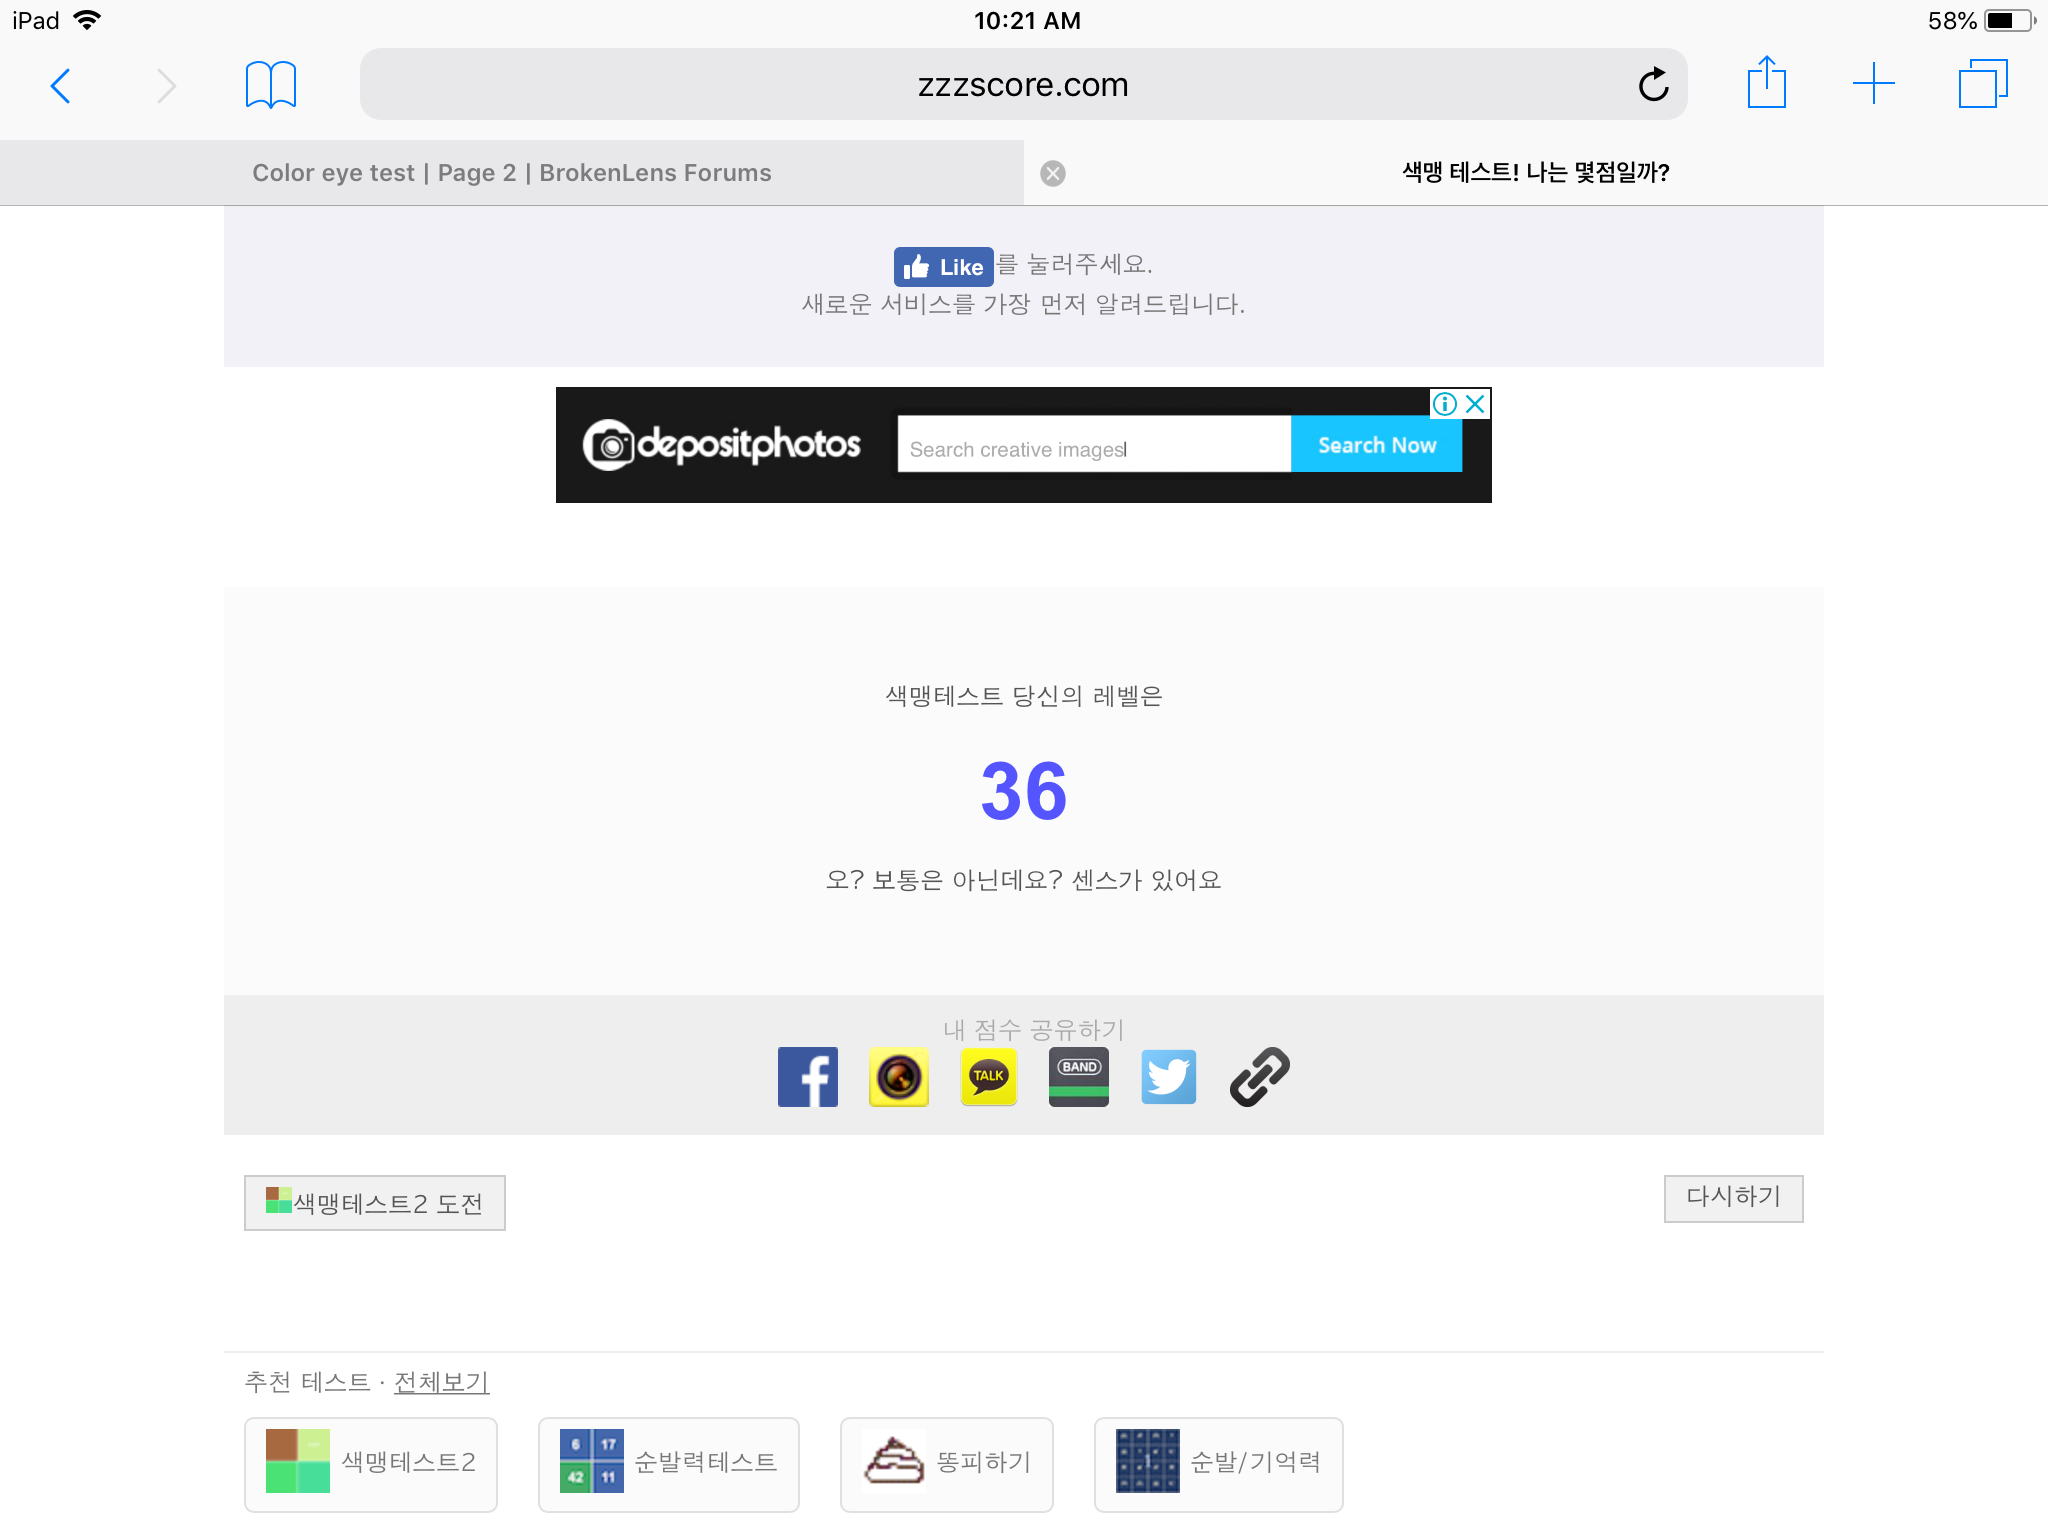Screen dimensions: 2048x1536
Task: Share score on Twitter bird icon
Action: [1168, 1077]
